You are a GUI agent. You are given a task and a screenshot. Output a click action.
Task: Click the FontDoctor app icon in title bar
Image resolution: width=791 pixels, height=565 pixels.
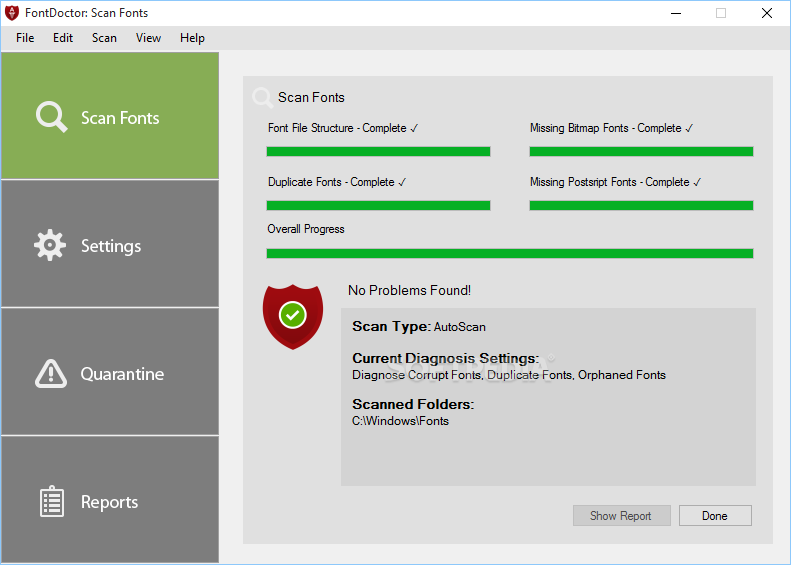pos(12,13)
